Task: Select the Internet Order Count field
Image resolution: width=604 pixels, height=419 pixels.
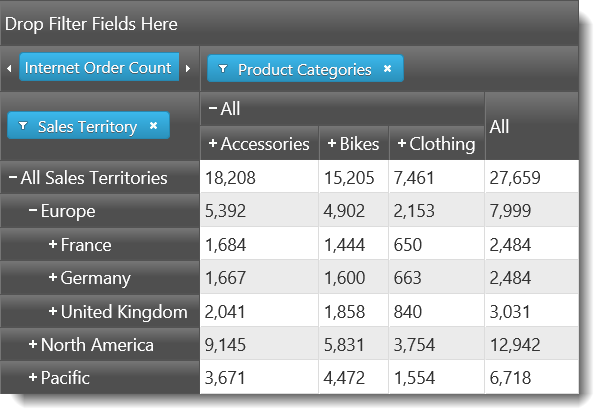Action: 98,68
